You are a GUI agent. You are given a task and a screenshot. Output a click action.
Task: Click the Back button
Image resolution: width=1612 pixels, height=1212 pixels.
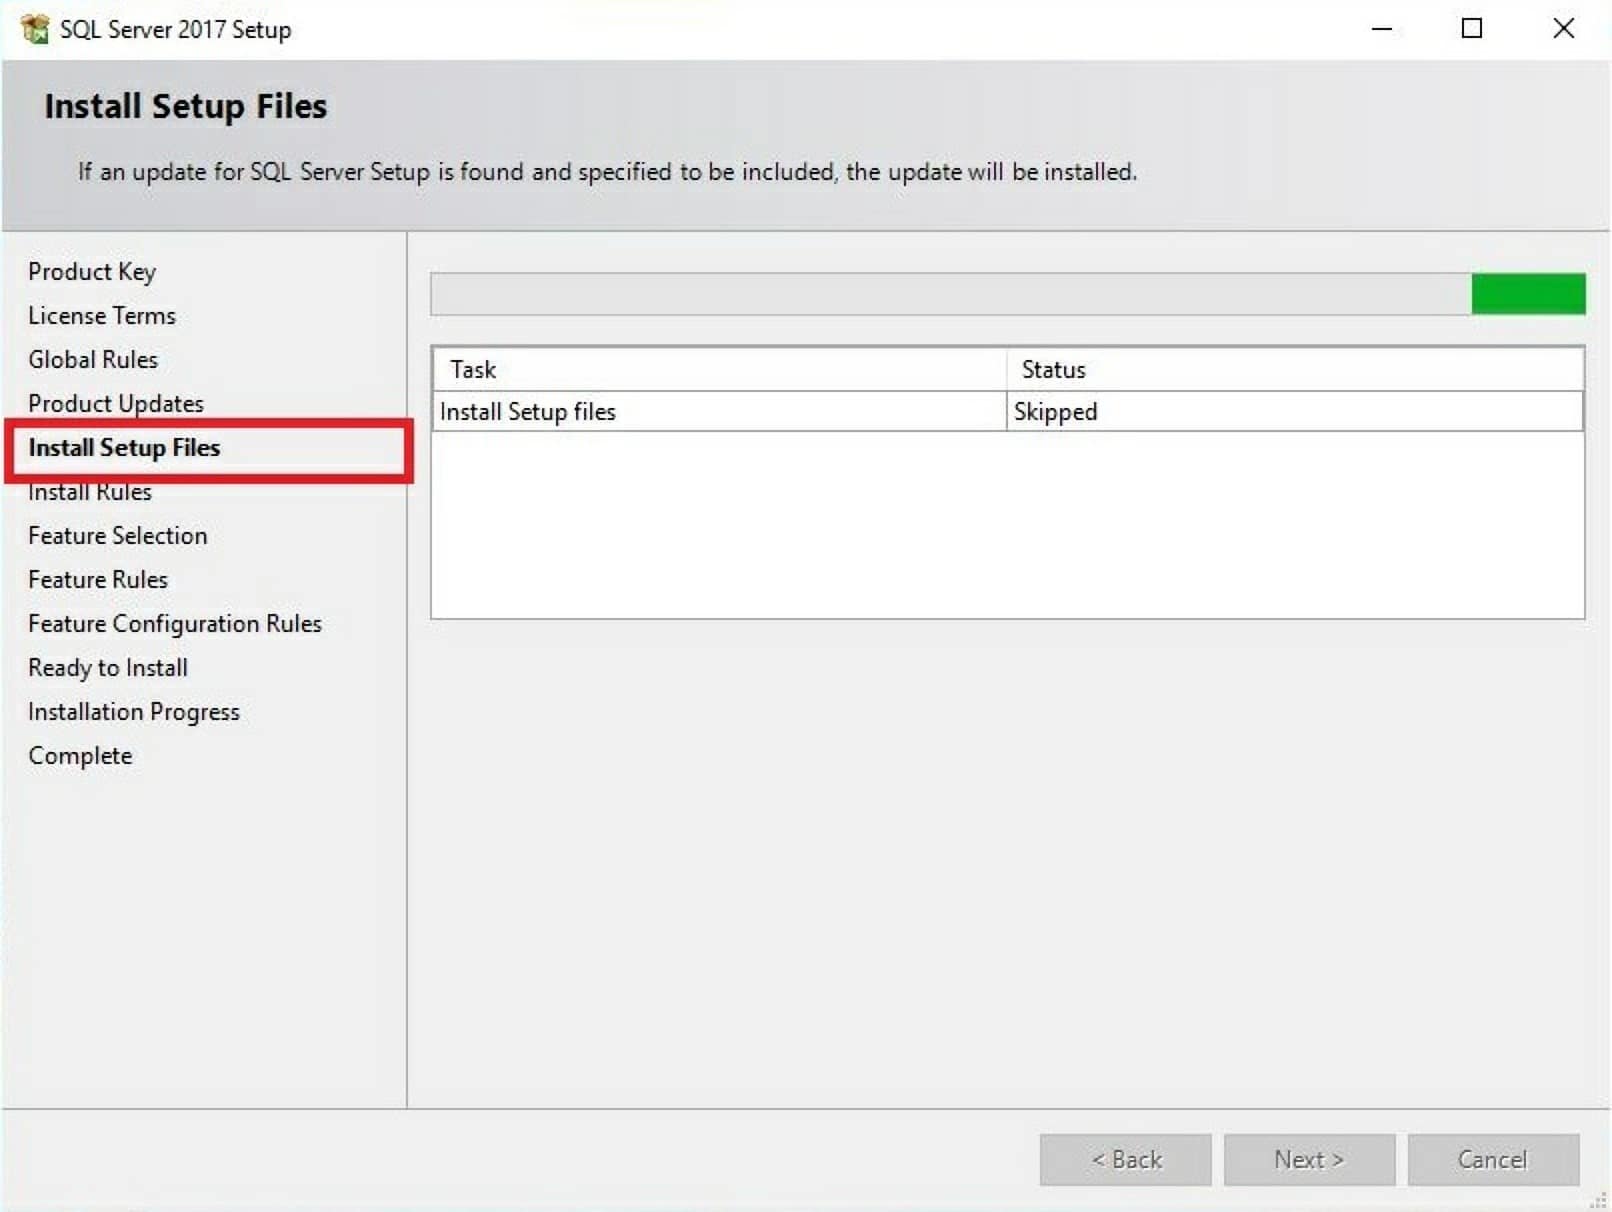(x=1125, y=1160)
